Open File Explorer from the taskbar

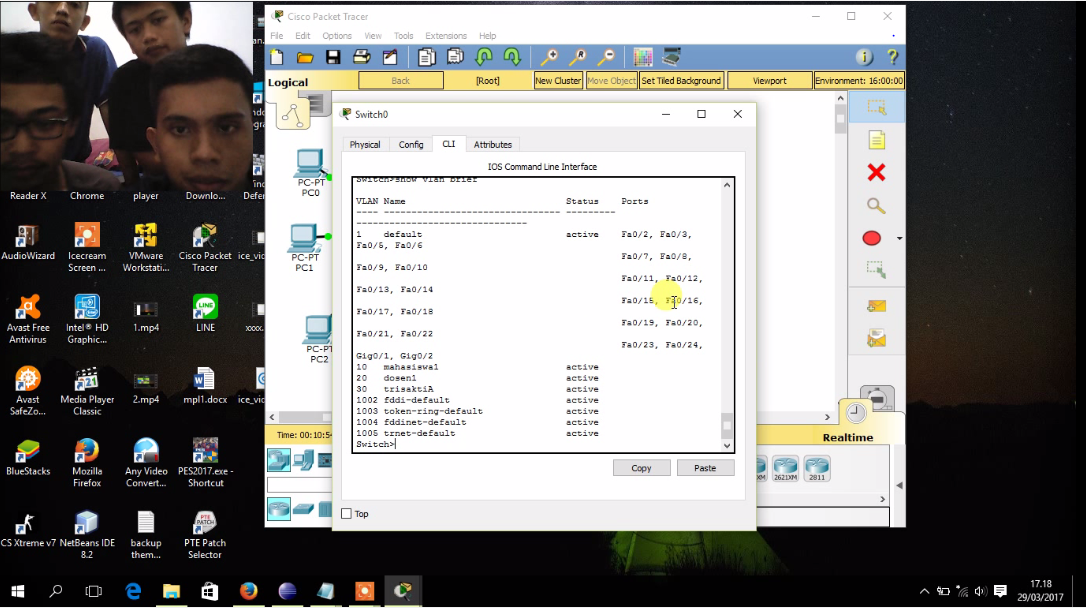(171, 591)
